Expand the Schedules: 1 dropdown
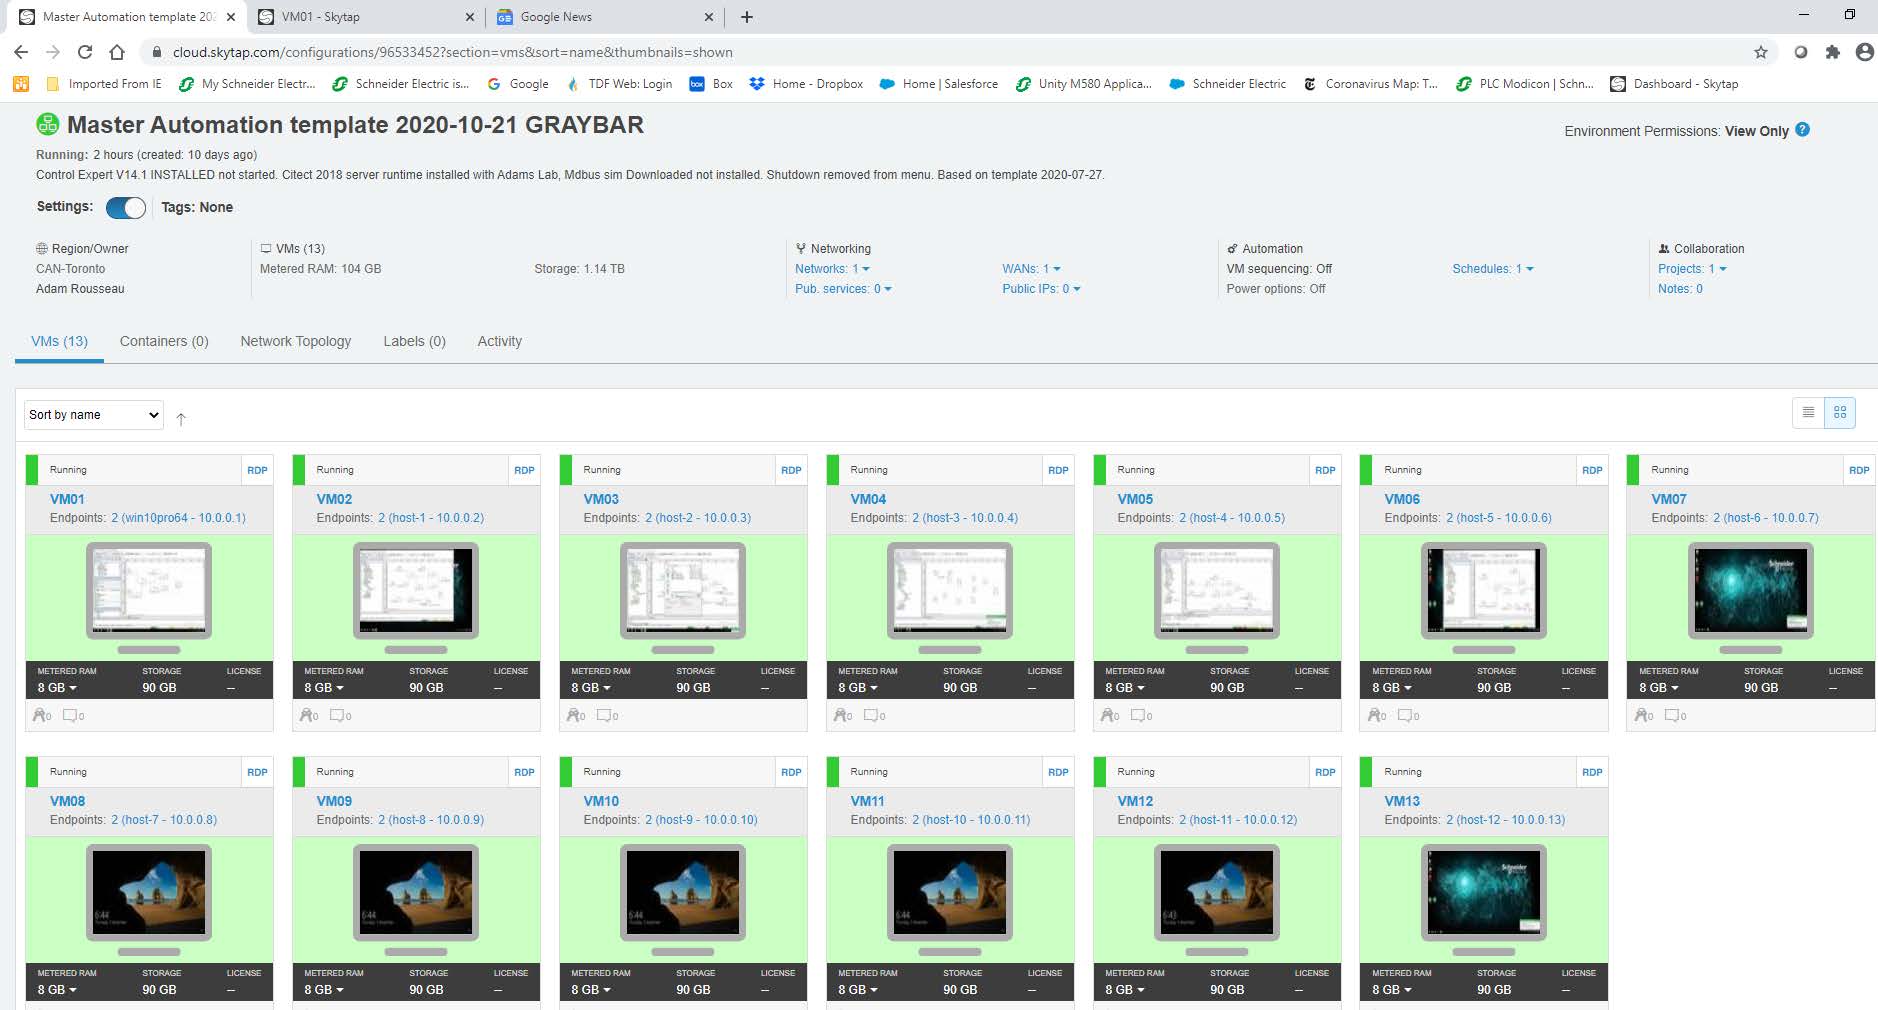 click(1492, 269)
